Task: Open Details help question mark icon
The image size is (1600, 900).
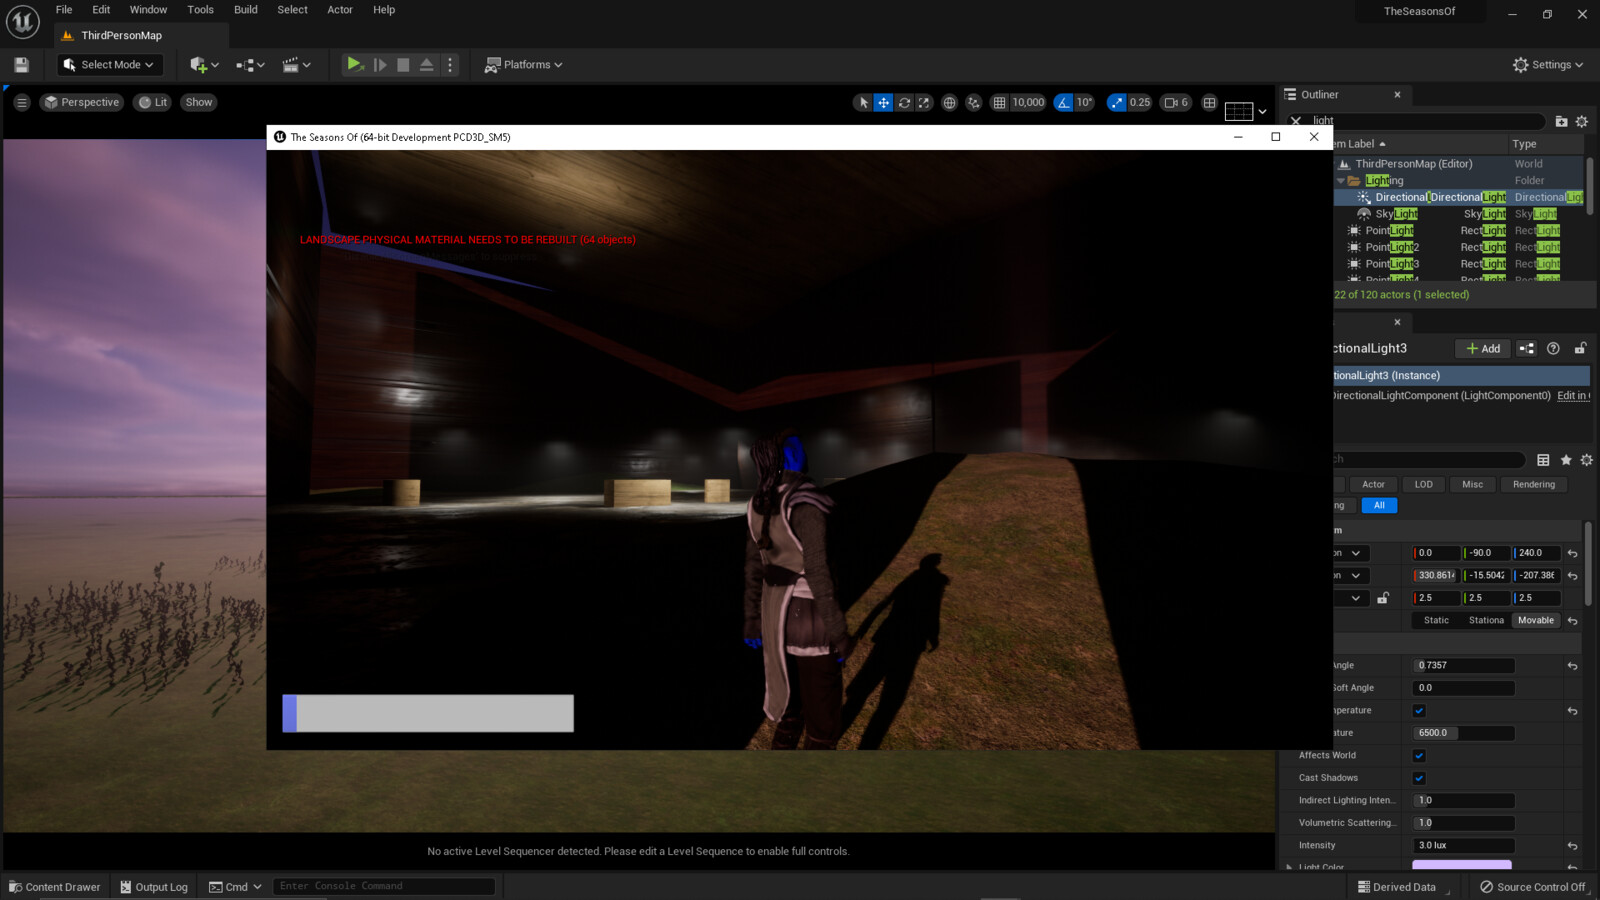Action: pyautogui.click(x=1553, y=348)
